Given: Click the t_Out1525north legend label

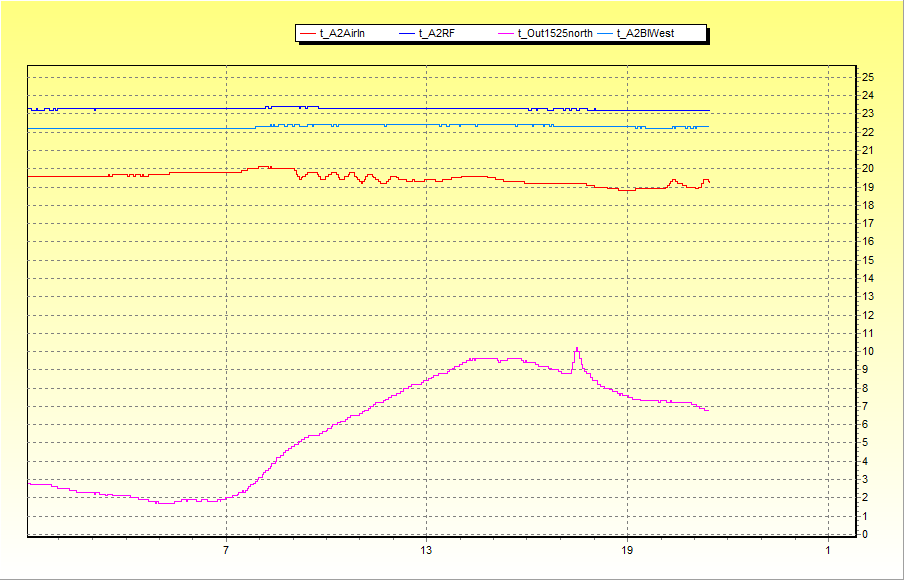Looking at the screenshot, I should tap(554, 34).
